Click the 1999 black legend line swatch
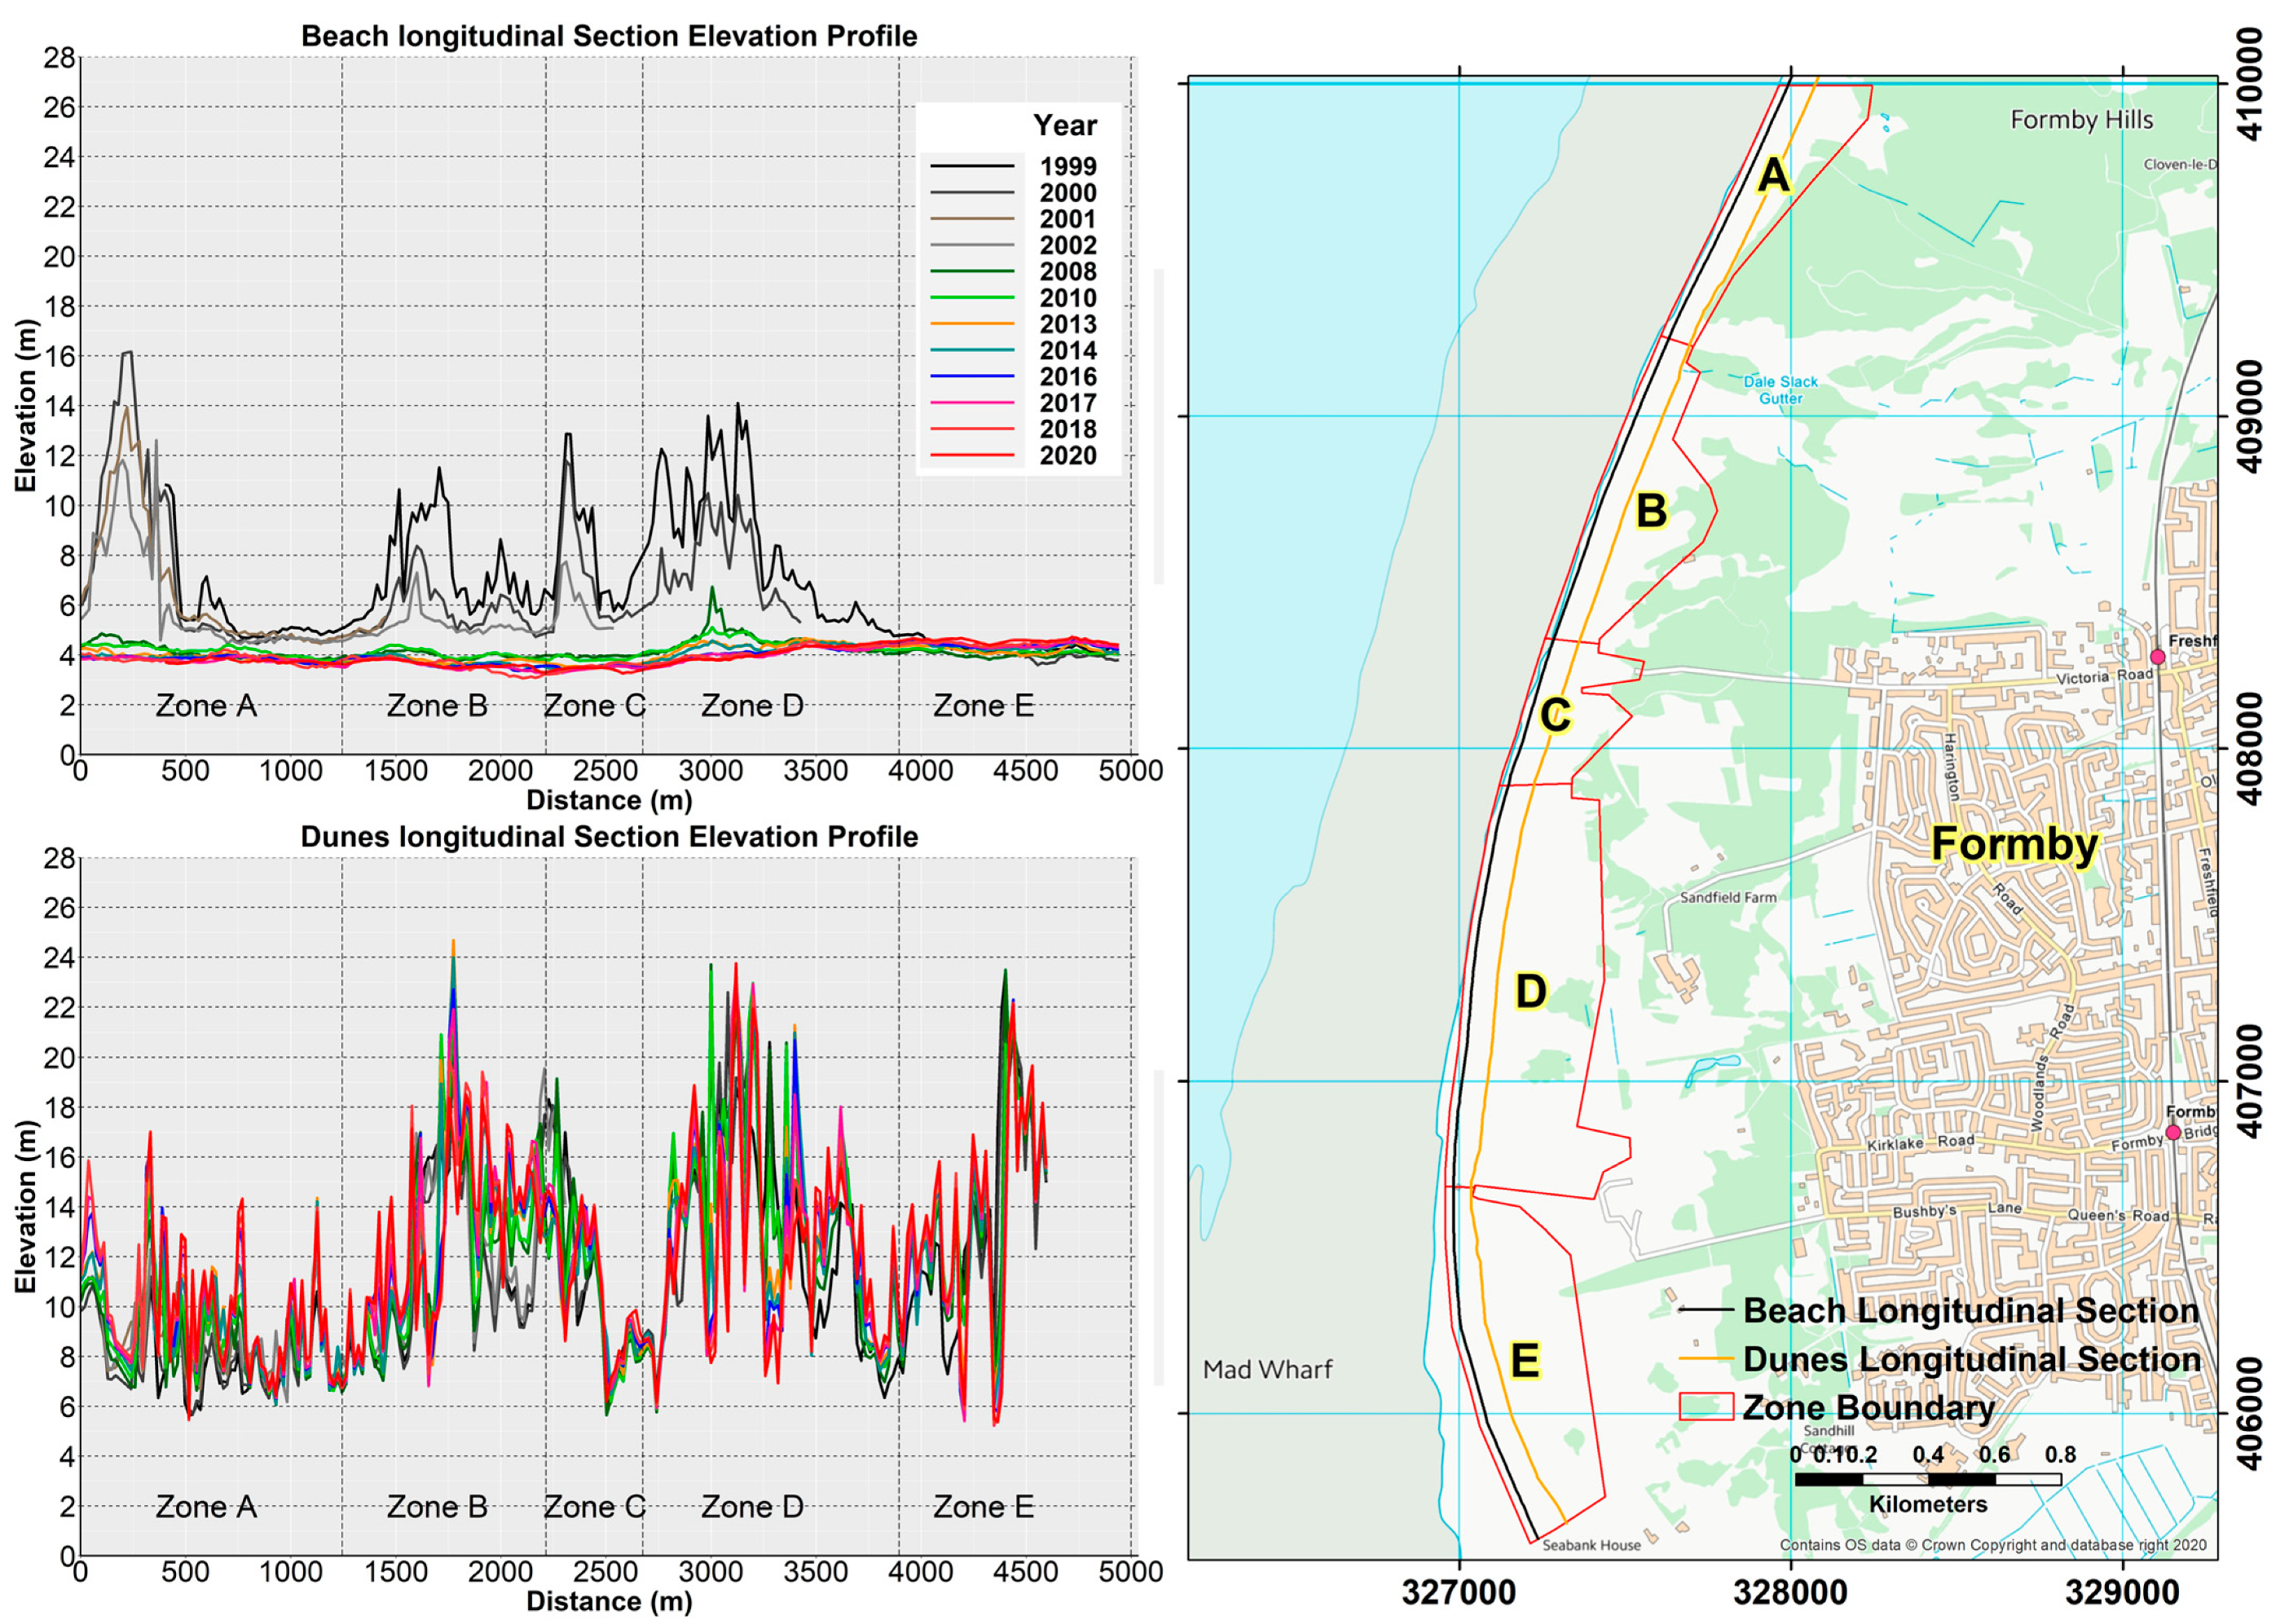Screen dimensions: 2289x1624 click(971, 167)
